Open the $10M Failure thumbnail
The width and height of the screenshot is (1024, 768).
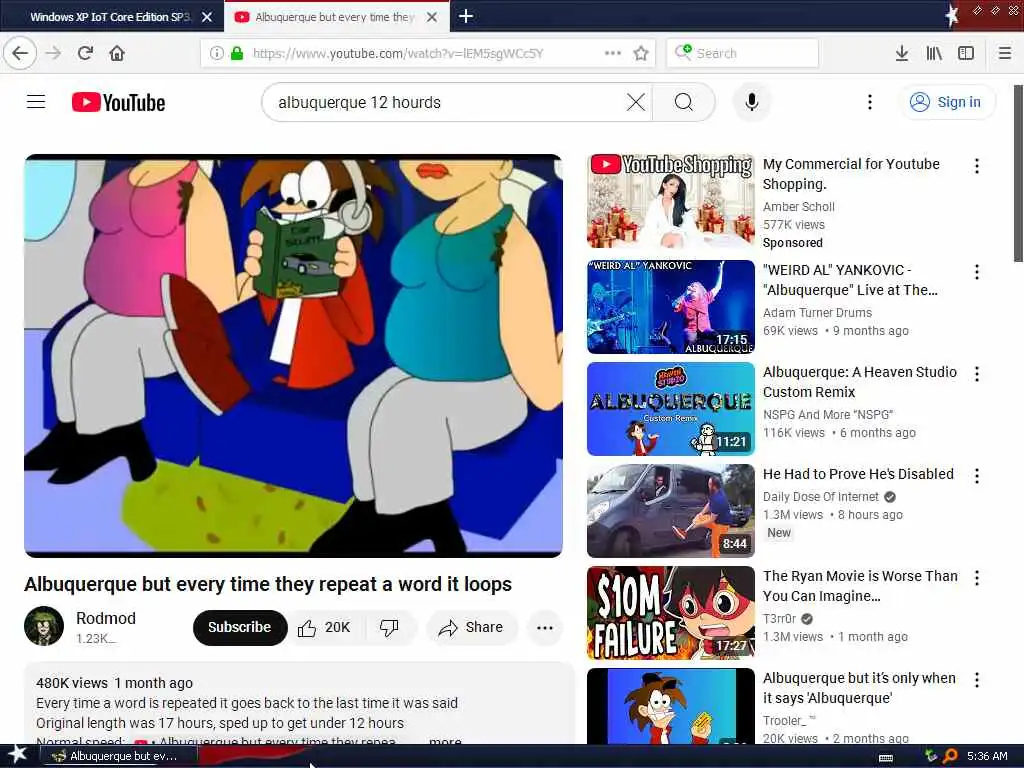coord(671,613)
